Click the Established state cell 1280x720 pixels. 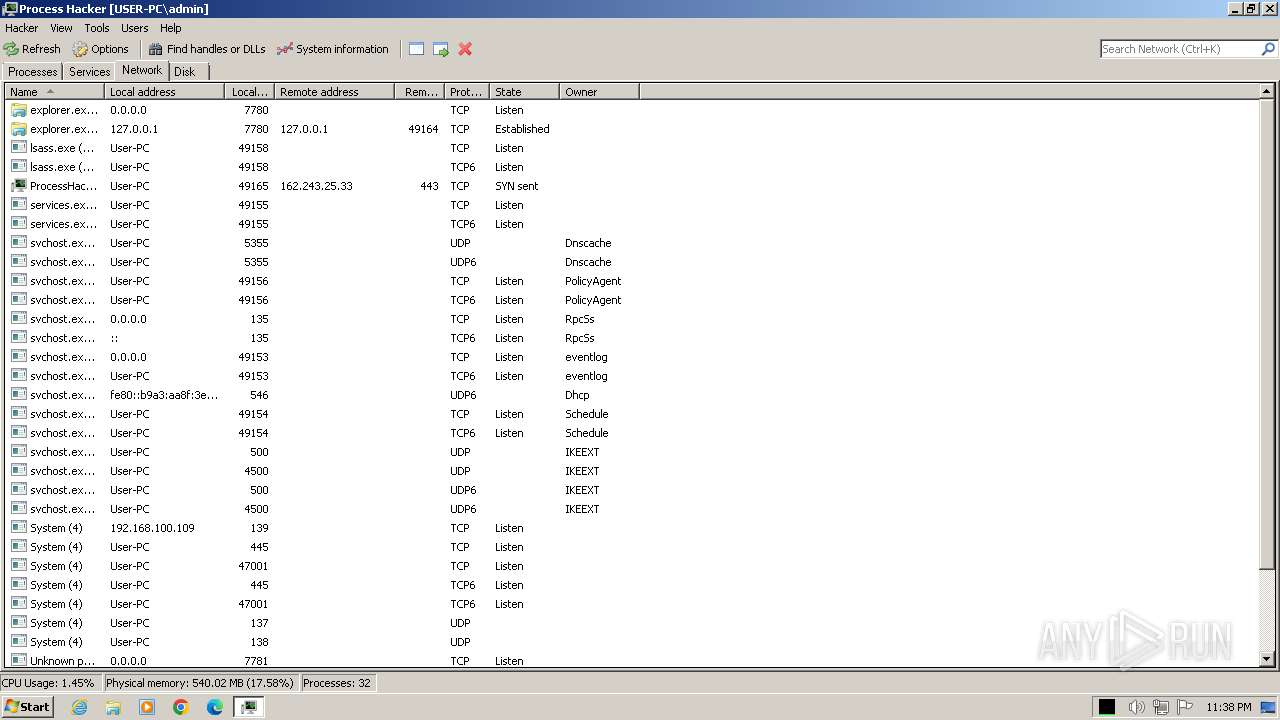coord(522,129)
